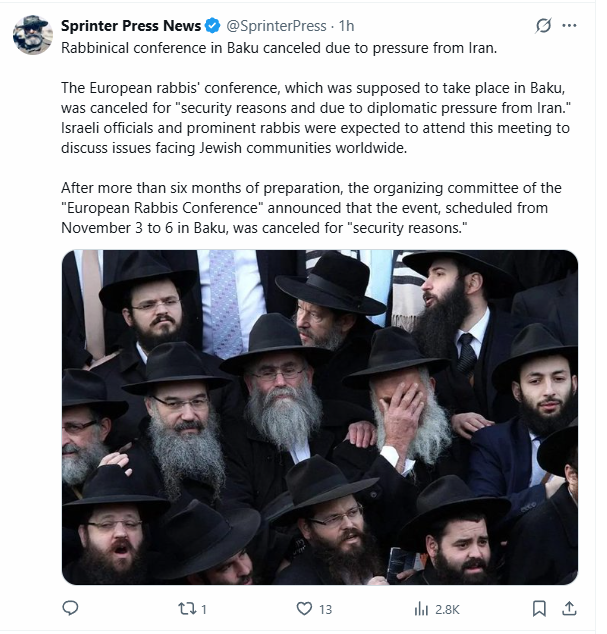This screenshot has width=607, height=634.
Task: Click the paragraph beginning 'The European rabbis' conference'
Action: [316, 118]
